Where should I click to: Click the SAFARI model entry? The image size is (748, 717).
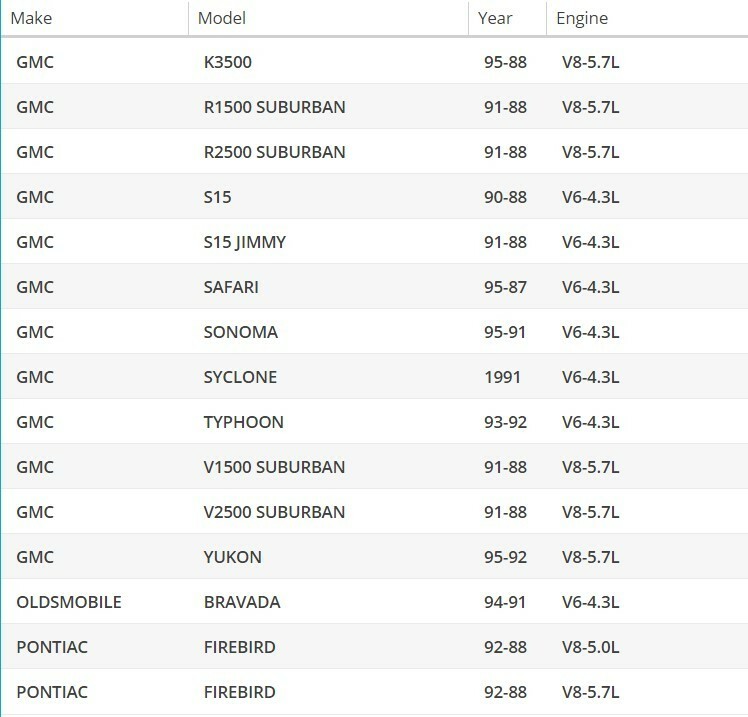(x=231, y=287)
